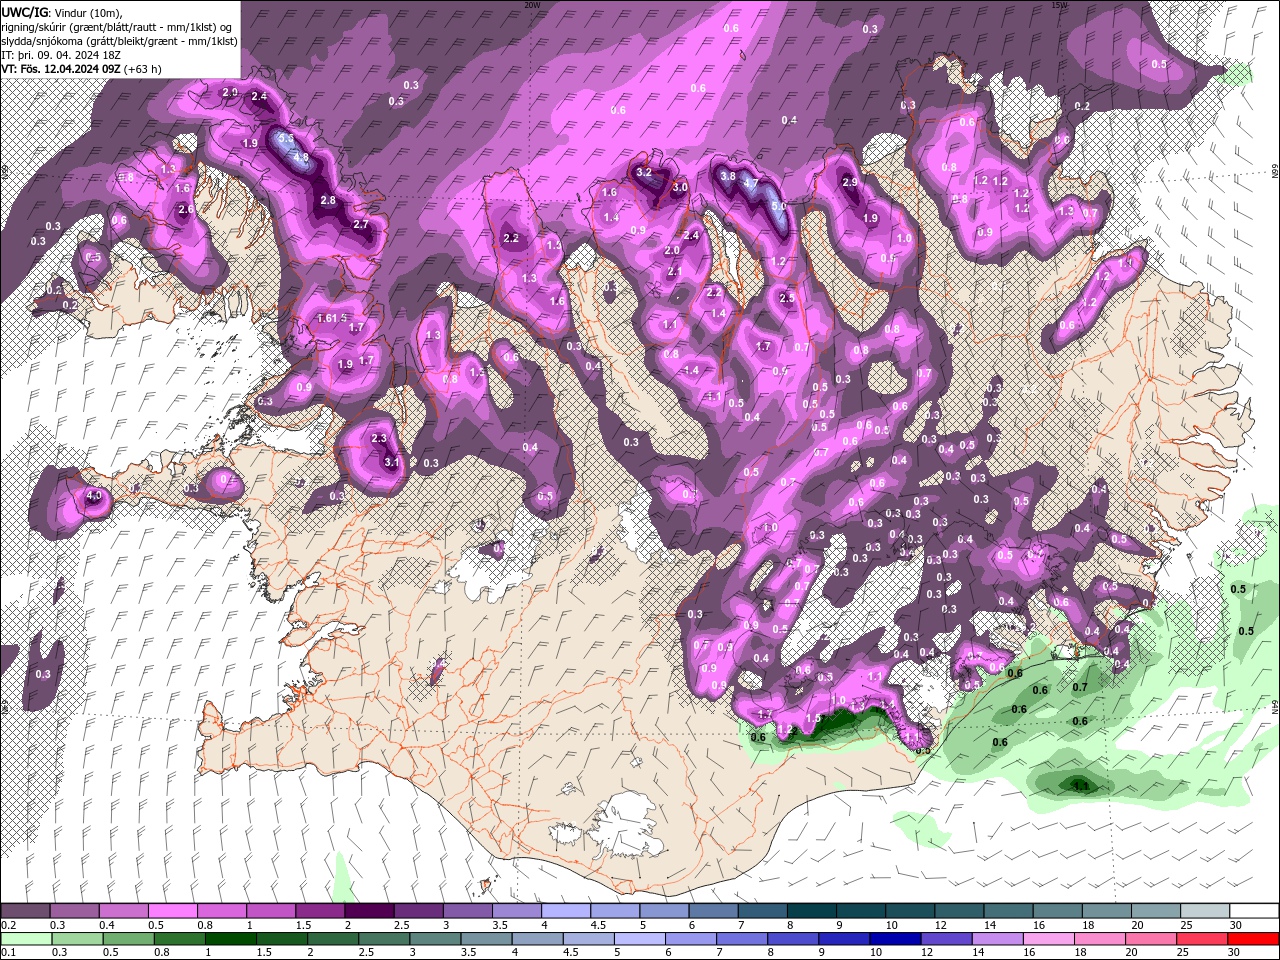The image size is (1280, 960).
Task: Click the 'IT: þri. 09. 04. 2024 18Z' line
Action: (63, 55)
